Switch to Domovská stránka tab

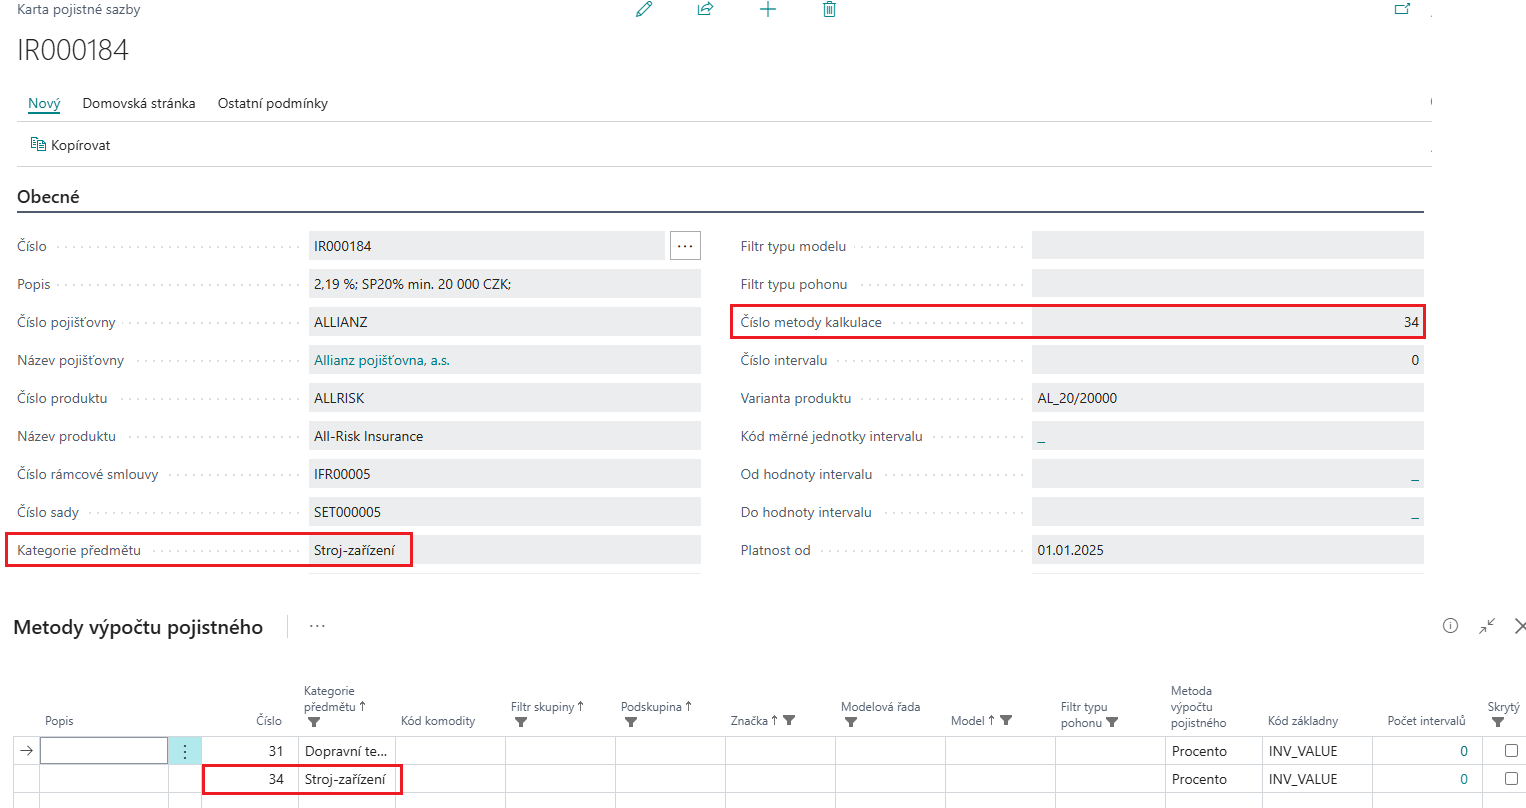pos(139,103)
